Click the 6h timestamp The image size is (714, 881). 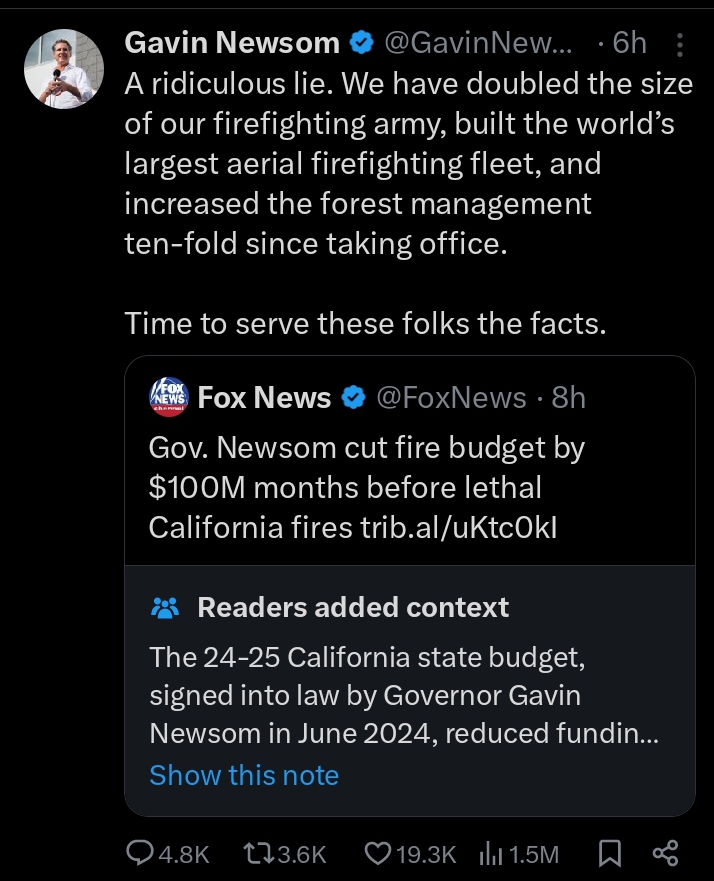point(629,43)
